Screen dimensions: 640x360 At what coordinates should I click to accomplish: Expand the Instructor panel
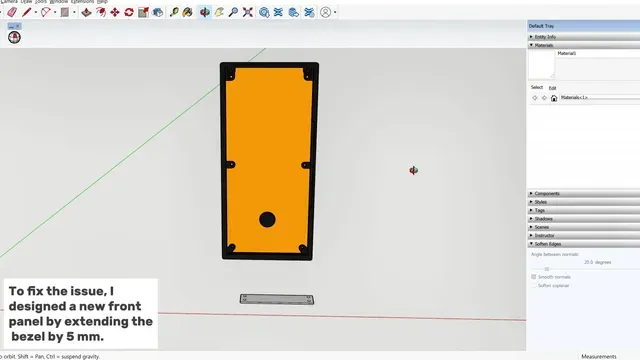pos(584,236)
